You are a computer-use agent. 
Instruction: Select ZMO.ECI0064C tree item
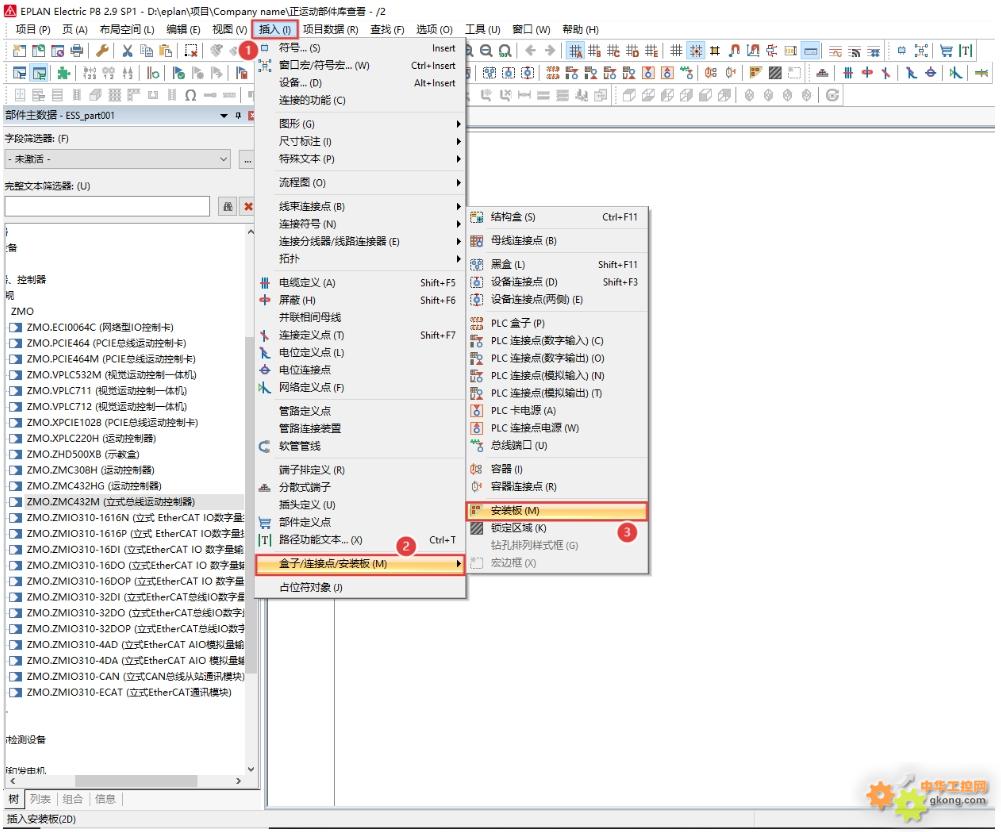[100, 328]
